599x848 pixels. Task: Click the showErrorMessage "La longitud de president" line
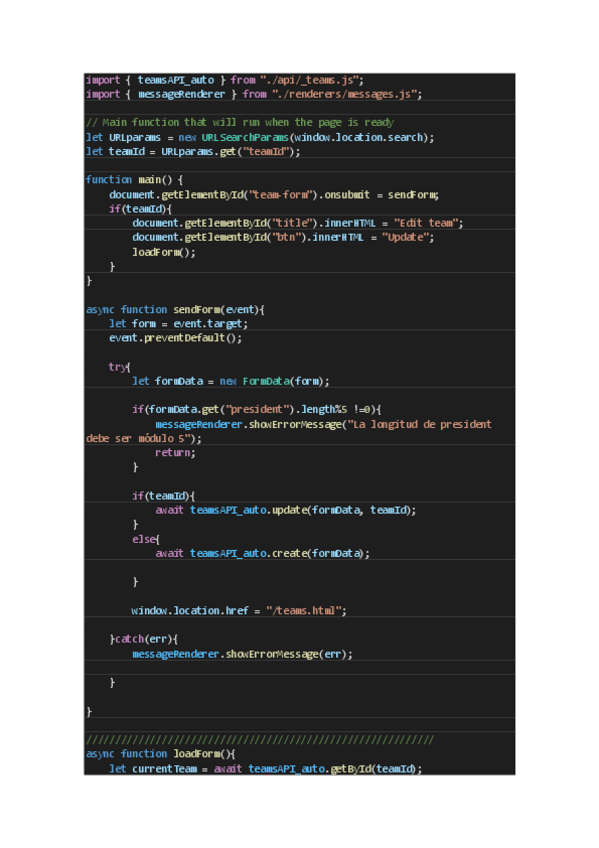[x=323, y=424]
